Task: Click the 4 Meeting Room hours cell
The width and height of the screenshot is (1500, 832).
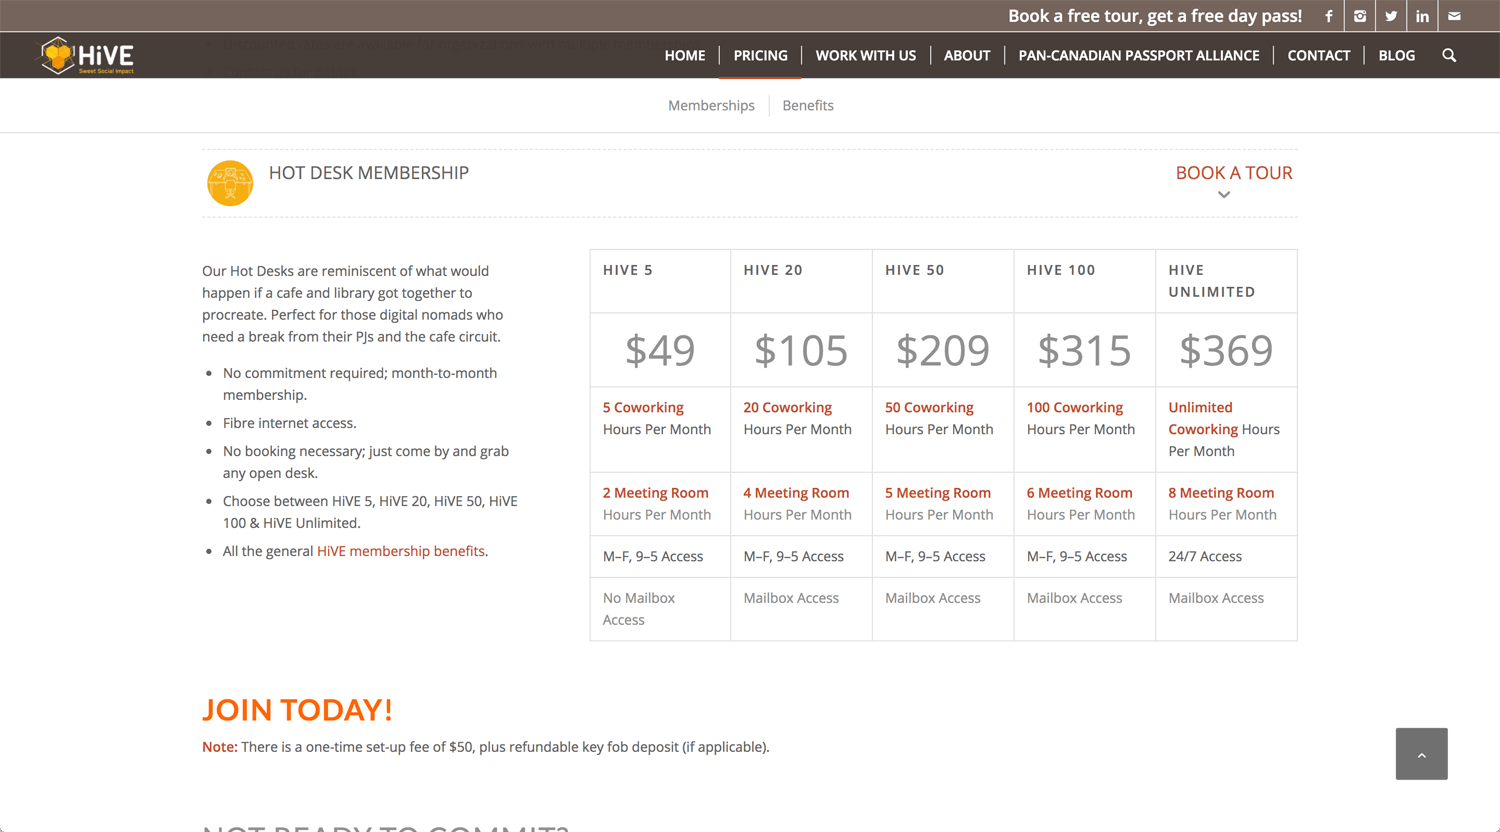Action: click(x=801, y=504)
